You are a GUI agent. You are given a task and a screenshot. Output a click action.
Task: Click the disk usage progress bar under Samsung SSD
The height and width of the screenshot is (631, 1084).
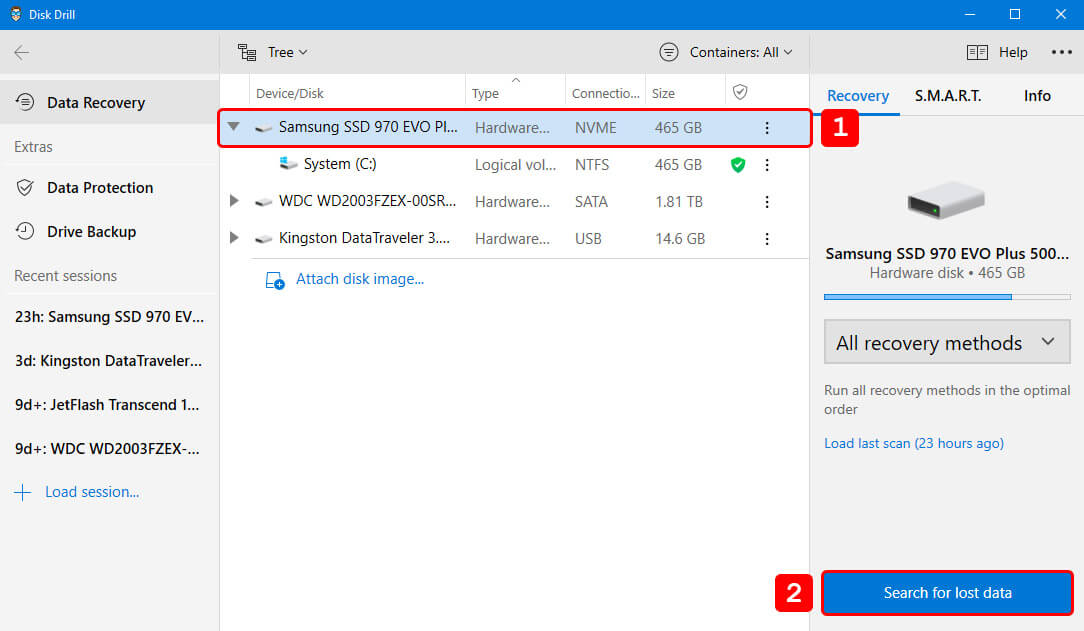[947, 296]
